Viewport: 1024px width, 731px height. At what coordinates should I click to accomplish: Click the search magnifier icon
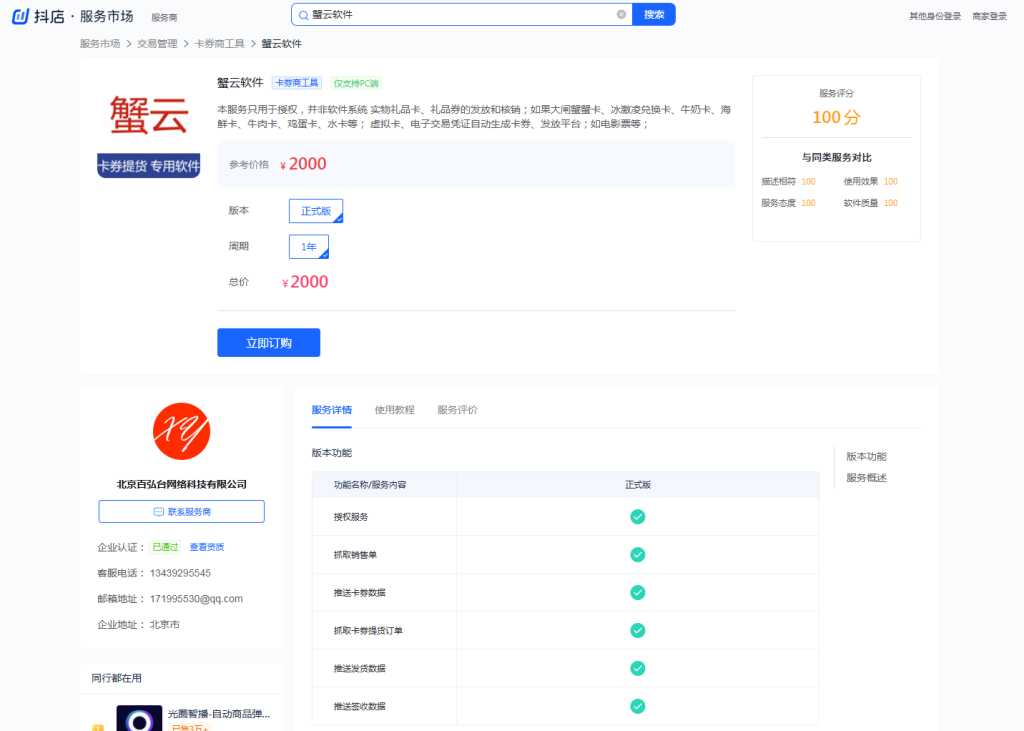(x=303, y=15)
